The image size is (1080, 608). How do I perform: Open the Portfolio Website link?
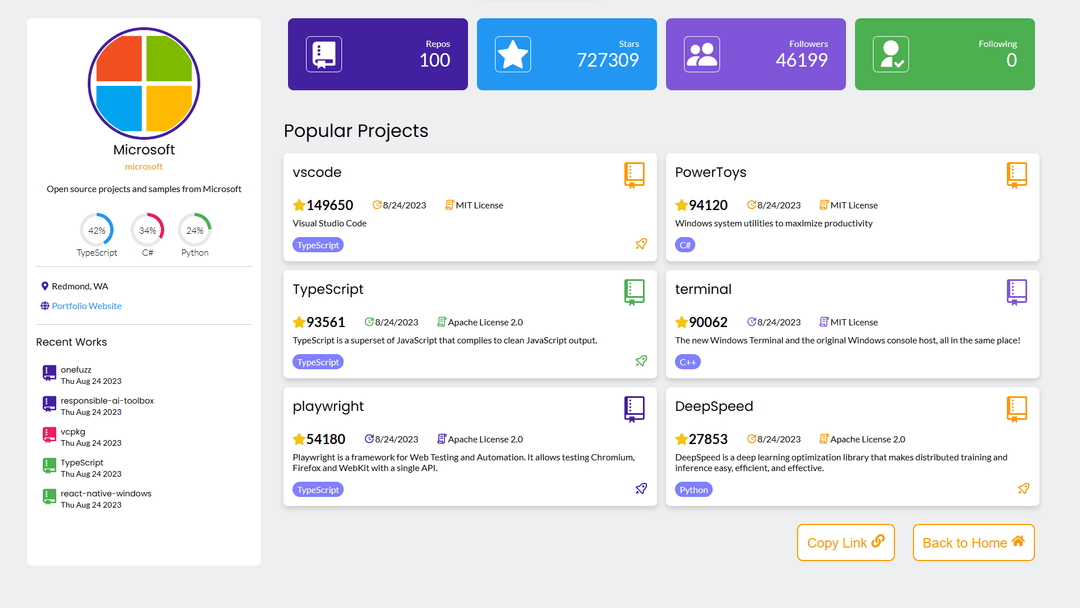pos(86,306)
